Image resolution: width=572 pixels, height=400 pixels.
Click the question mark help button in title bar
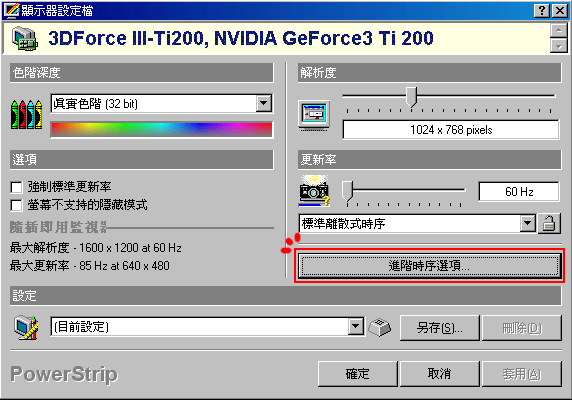point(542,11)
